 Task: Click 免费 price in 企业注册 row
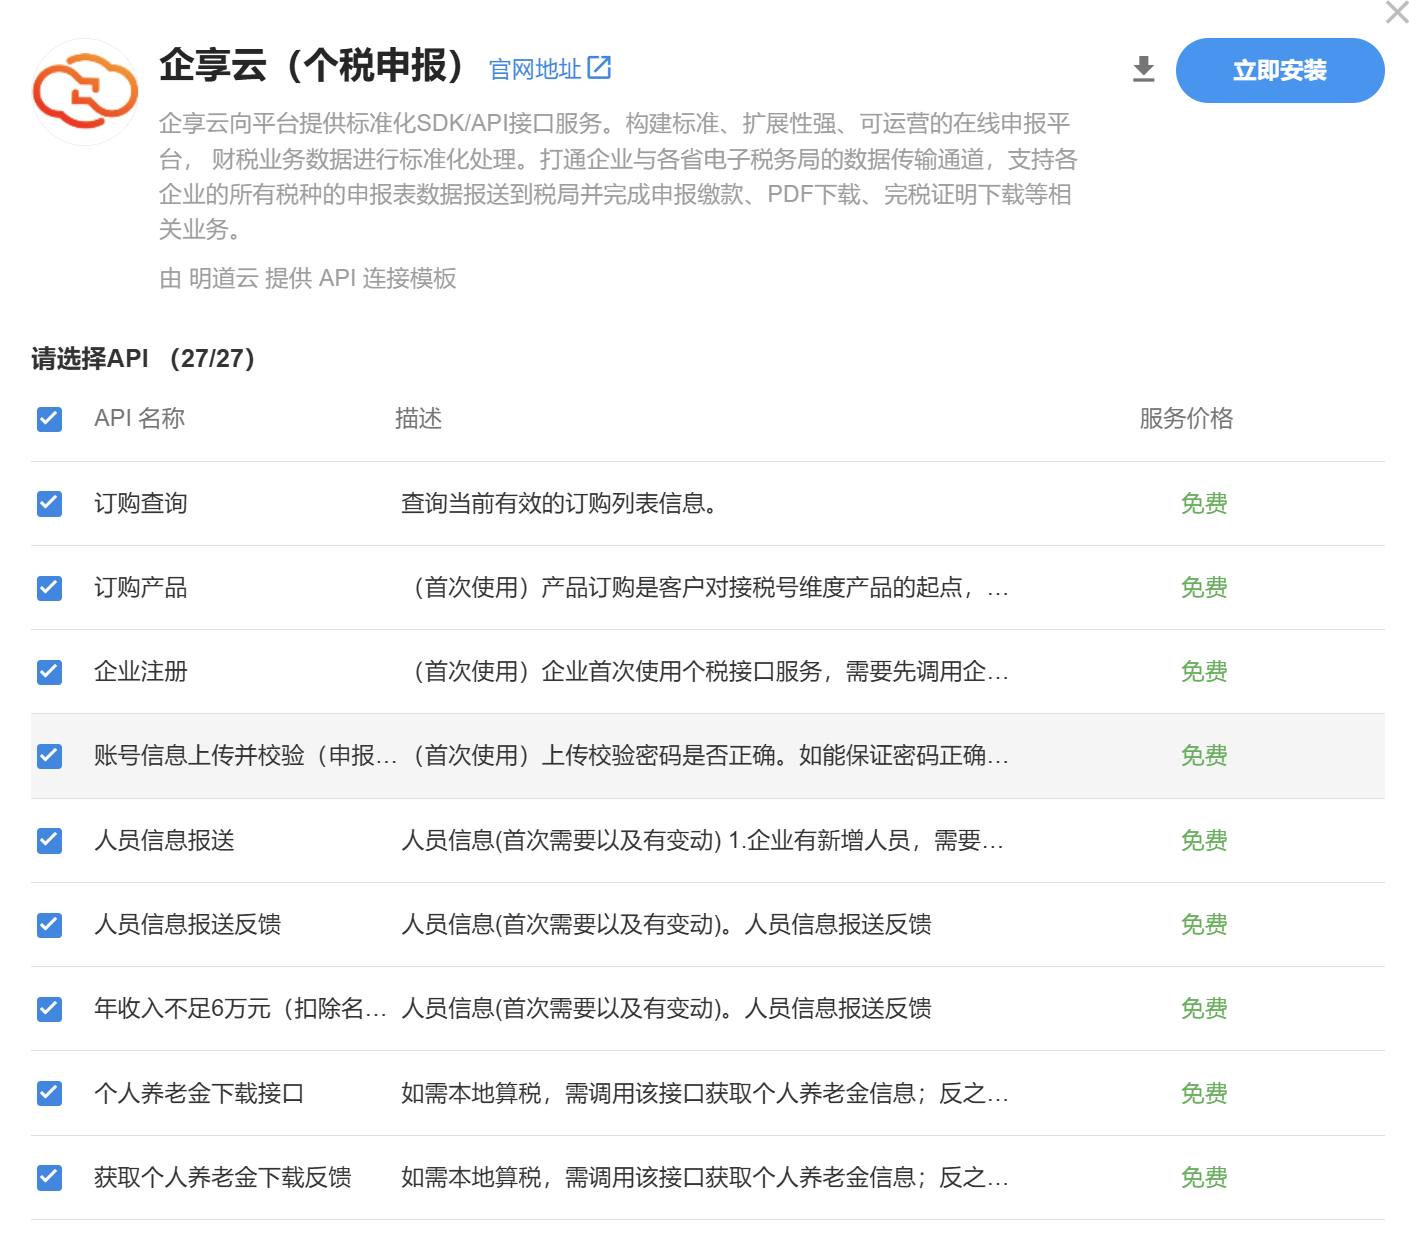tap(1204, 671)
